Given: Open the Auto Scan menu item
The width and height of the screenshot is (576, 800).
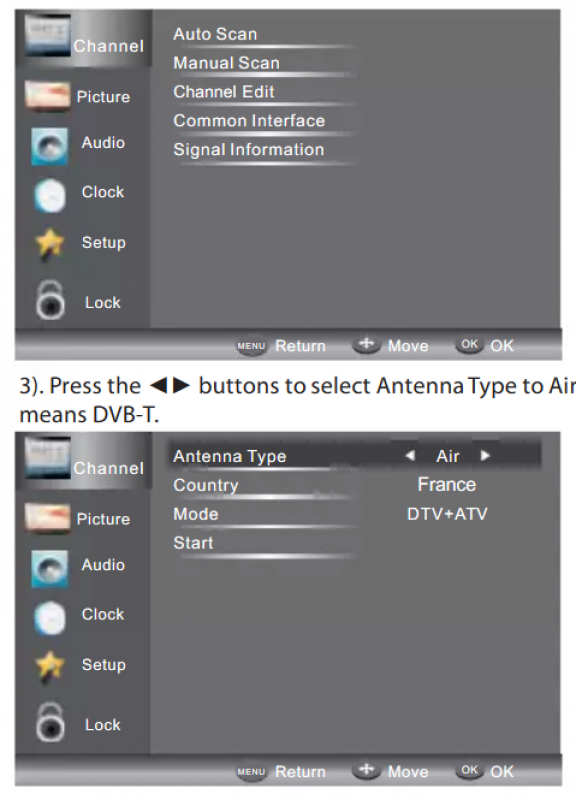Looking at the screenshot, I should pos(215,34).
